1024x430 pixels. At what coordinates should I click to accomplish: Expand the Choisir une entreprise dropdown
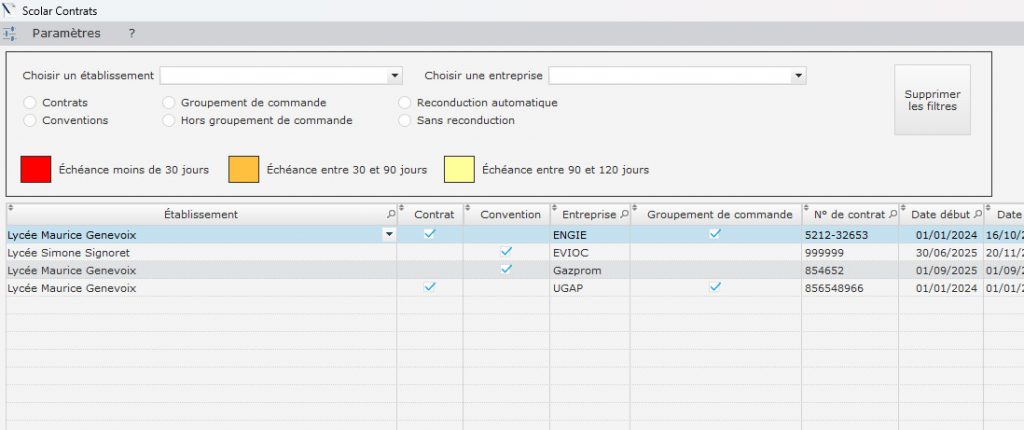(798, 75)
